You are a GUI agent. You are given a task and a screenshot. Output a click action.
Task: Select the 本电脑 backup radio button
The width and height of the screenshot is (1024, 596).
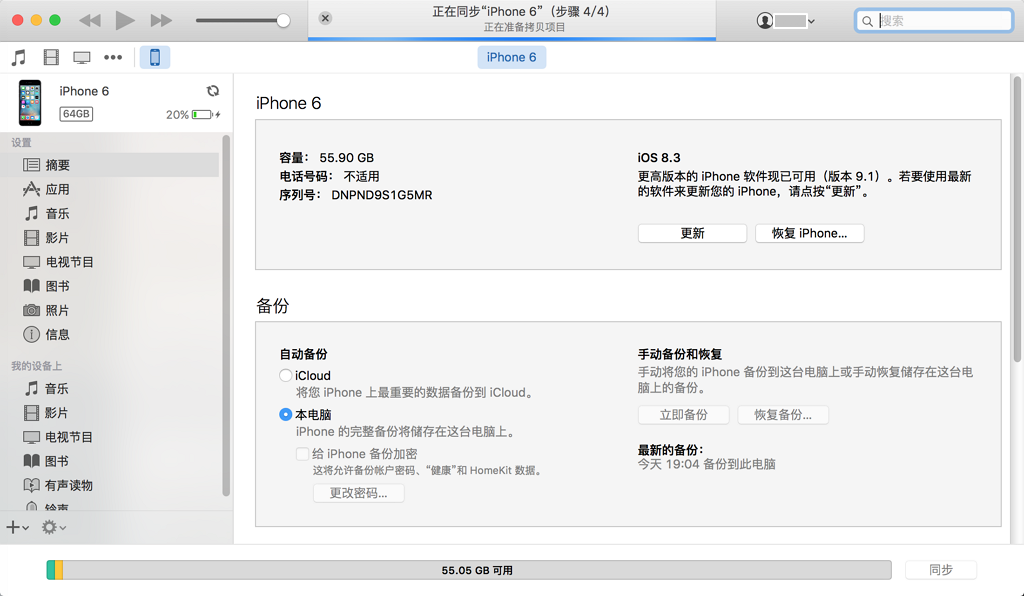click(x=285, y=415)
